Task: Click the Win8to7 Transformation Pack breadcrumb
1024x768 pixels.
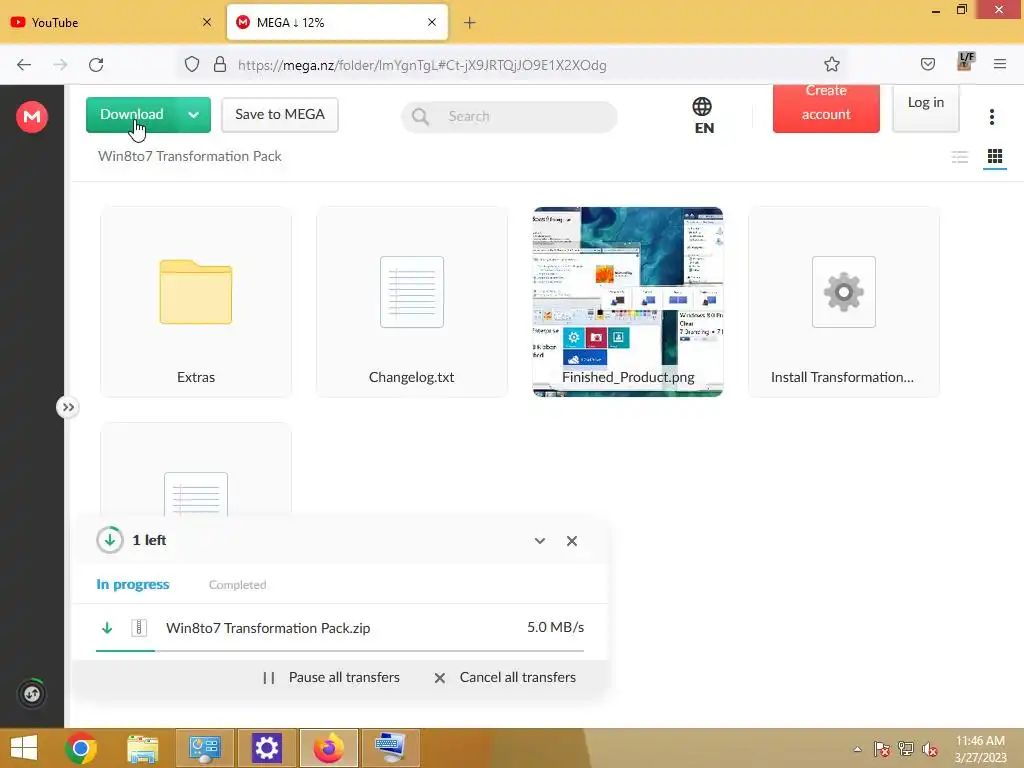Action: pos(189,156)
